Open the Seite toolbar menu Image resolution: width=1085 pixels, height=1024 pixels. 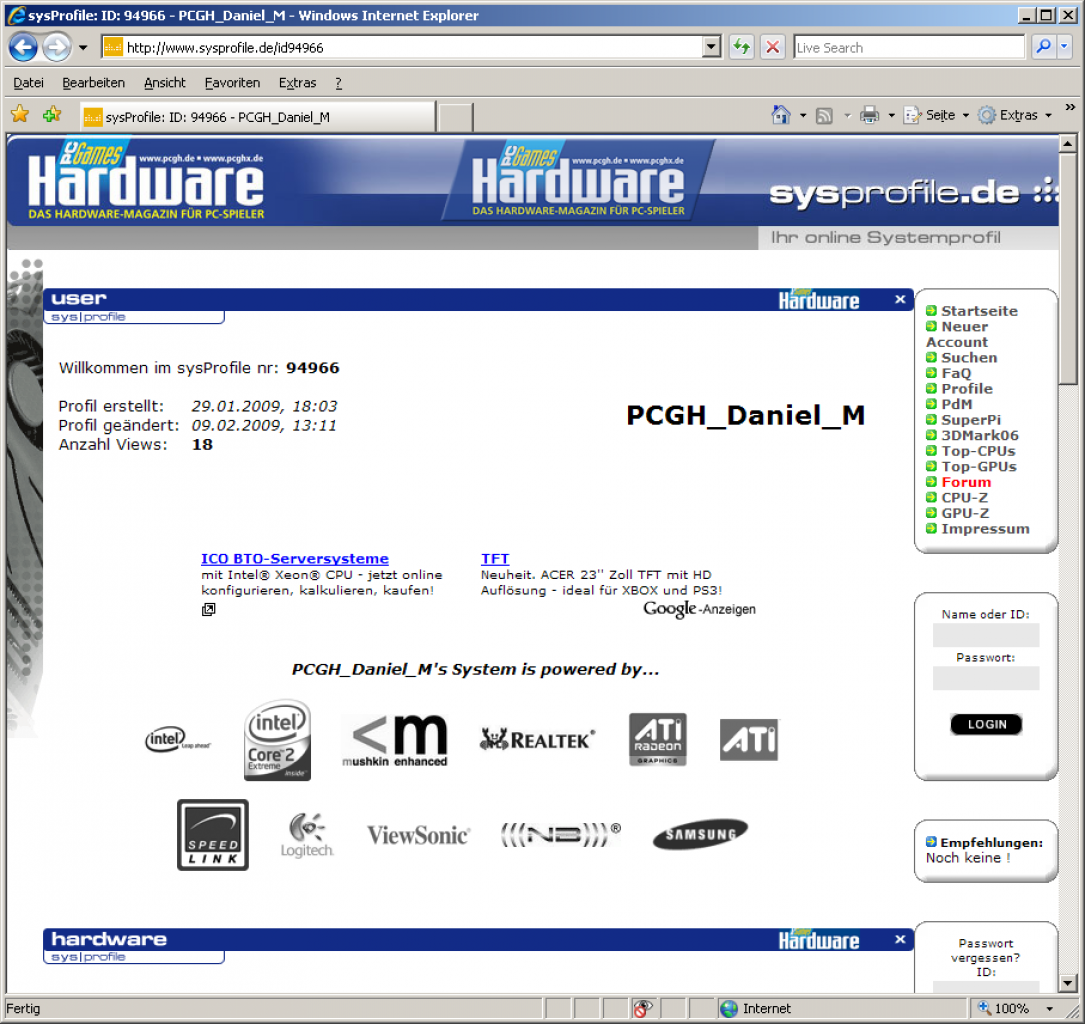(936, 115)
